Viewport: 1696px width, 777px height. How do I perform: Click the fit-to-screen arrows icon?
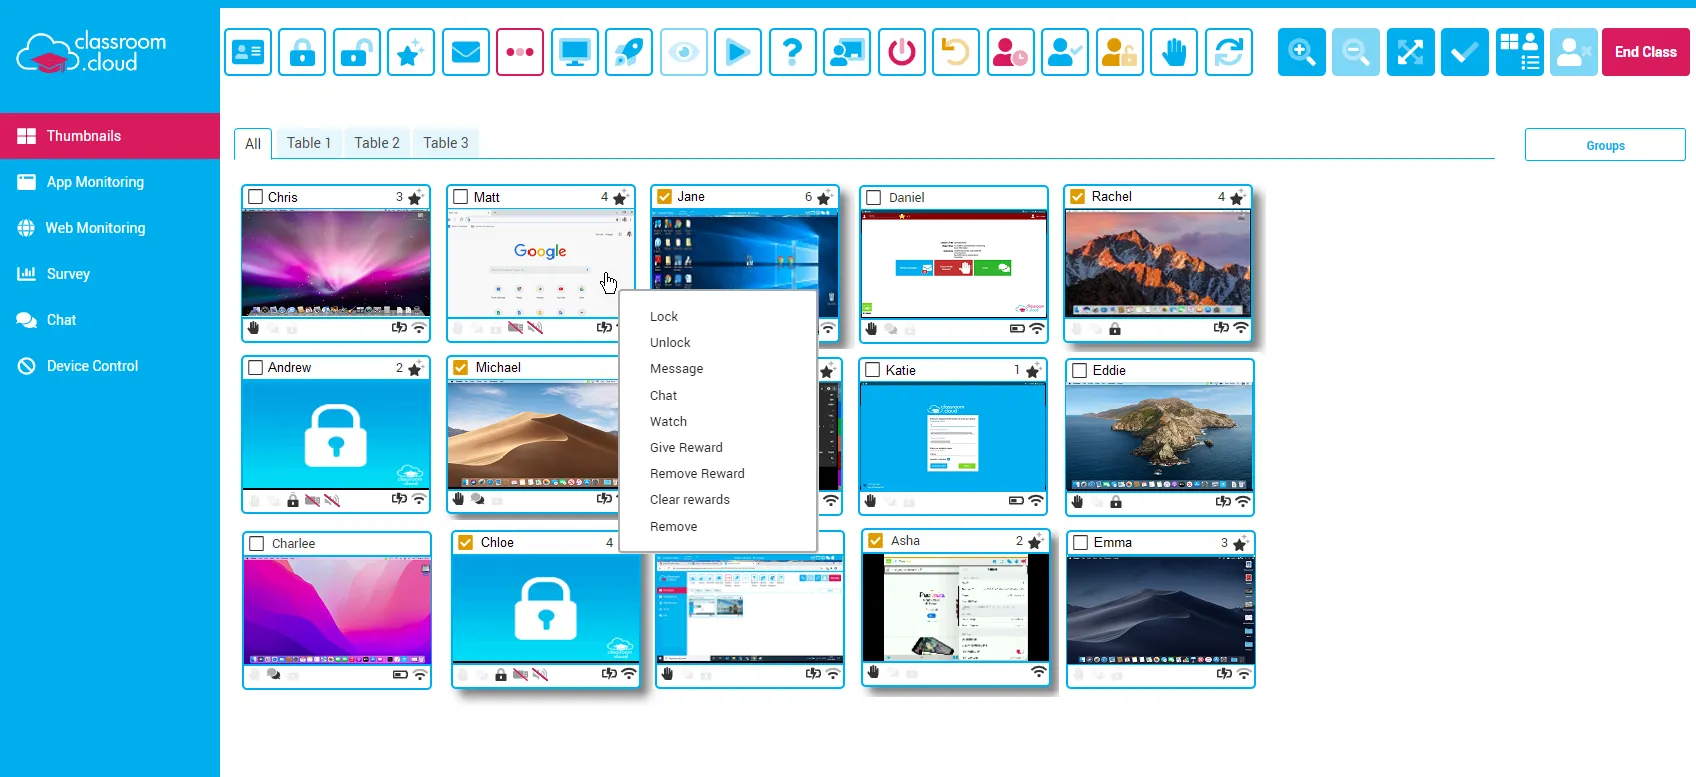(x=1411, y=52)
